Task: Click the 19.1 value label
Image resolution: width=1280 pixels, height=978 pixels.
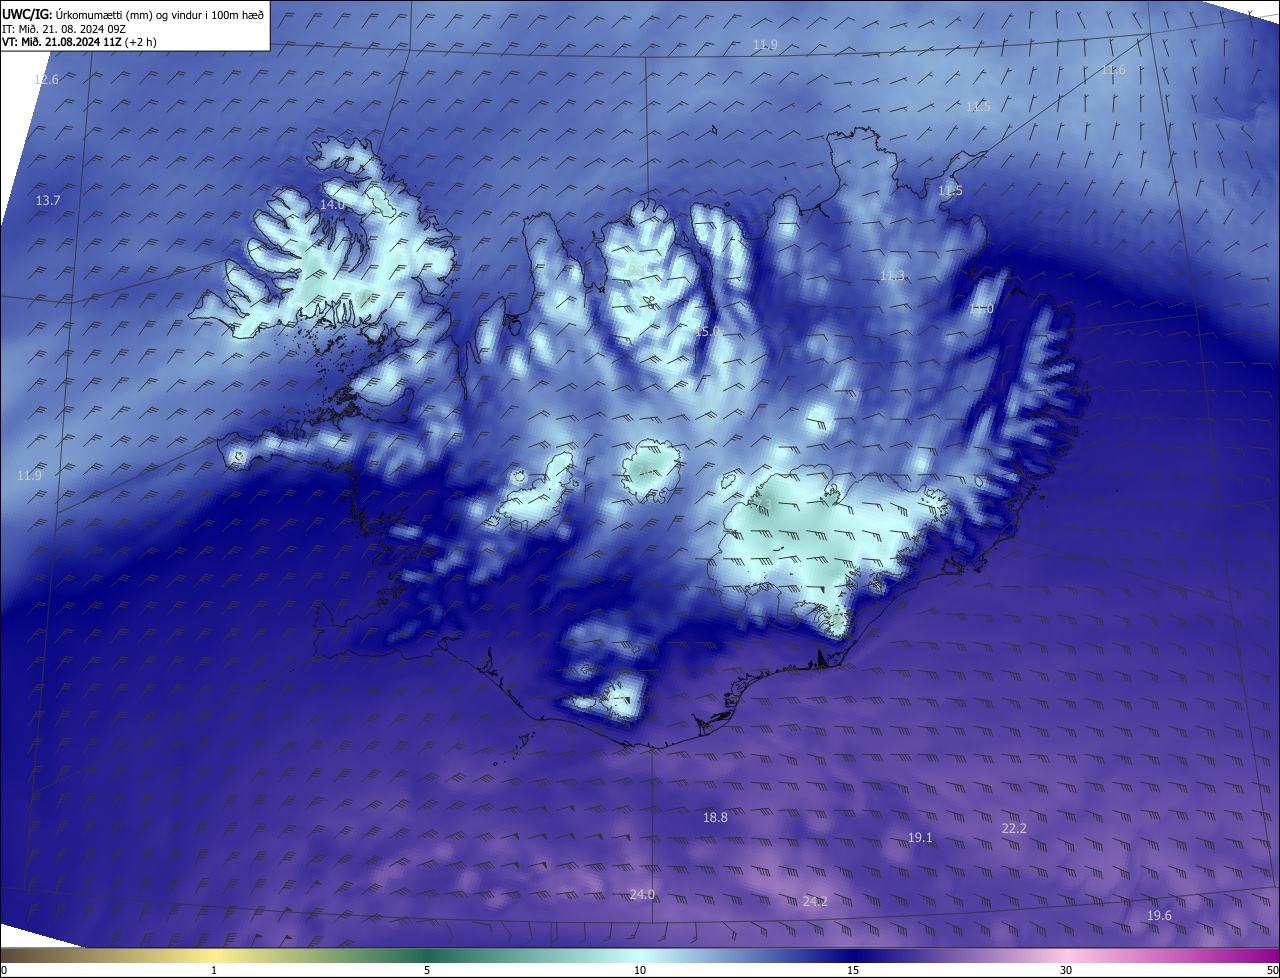Action: tap(920, 838)
